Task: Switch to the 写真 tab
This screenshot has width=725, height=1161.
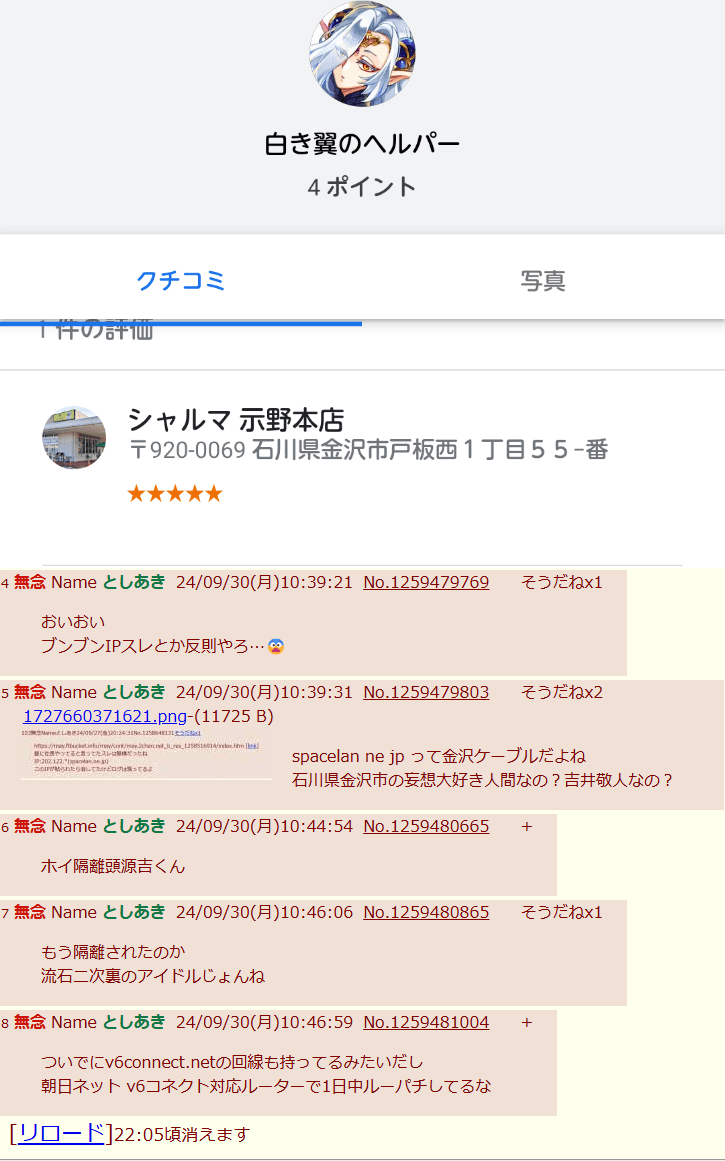Action: click(x=543, y=281)
